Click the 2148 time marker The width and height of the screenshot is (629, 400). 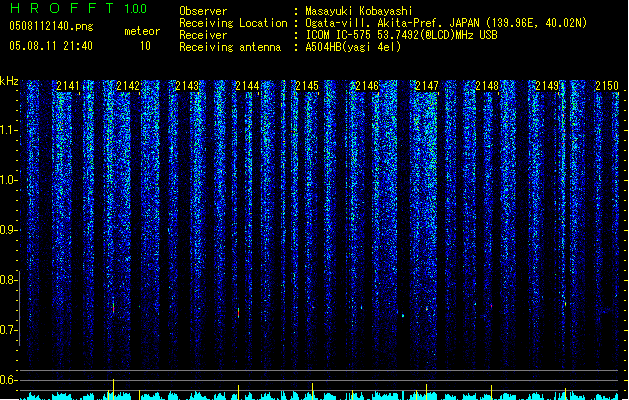pyautogui.click(x=487, y=86)
